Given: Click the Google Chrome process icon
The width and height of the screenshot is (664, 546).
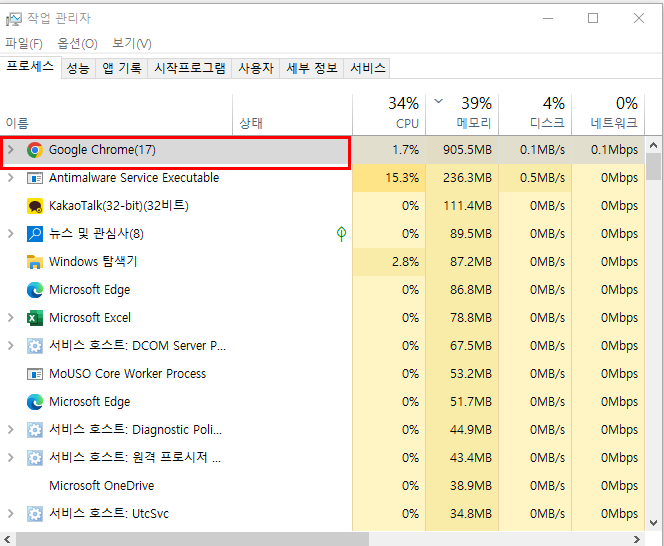Looking at the screenshot, I should click(35, 150).
